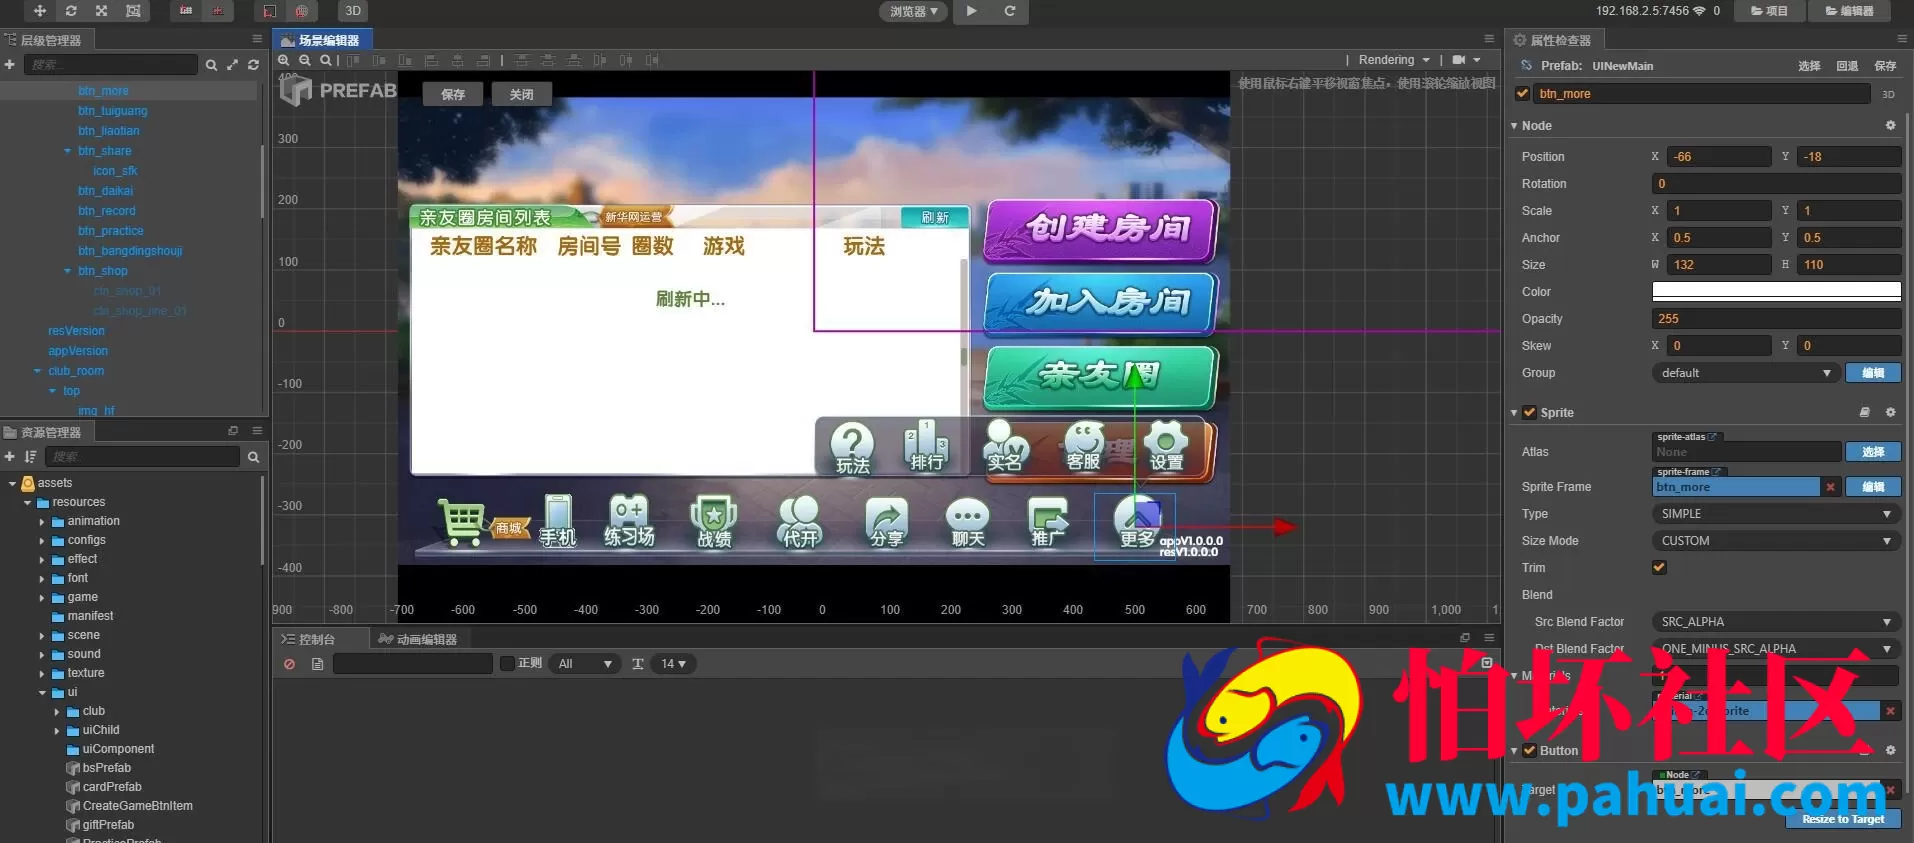Image resolution: width=1914 pixels, height=843 pixels.
Task: Toggle the 3D view button
Action: (x=353, y=11)
